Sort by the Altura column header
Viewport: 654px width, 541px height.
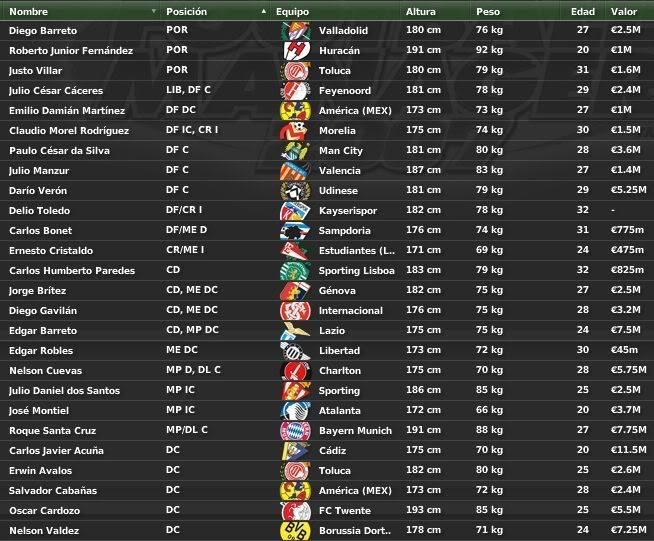pyautogui.click(x=420, y=12)
